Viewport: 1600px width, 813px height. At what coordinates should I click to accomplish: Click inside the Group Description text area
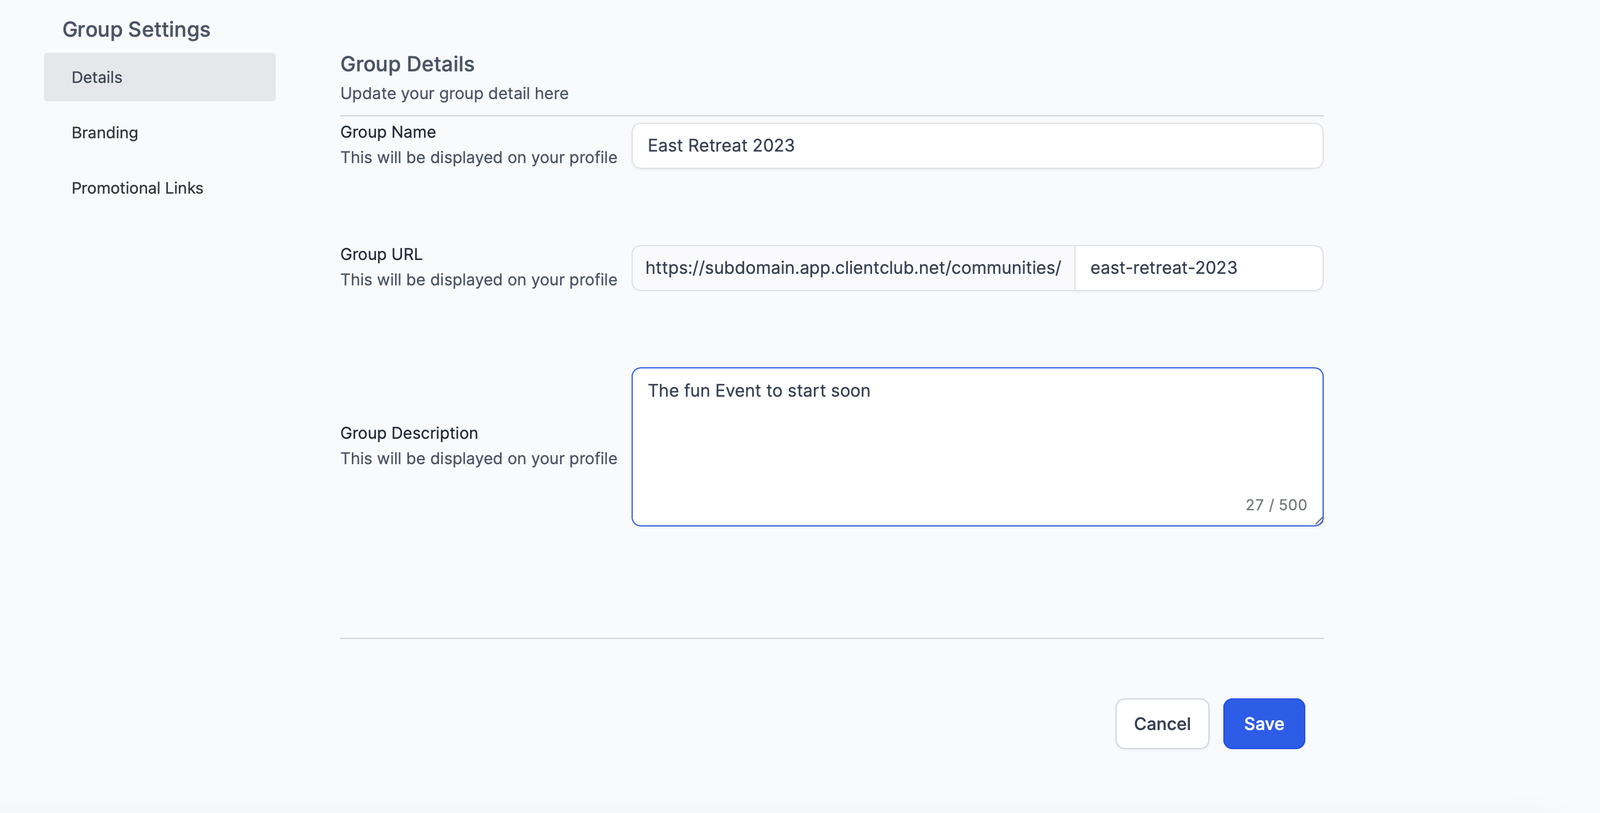point(977,440)
